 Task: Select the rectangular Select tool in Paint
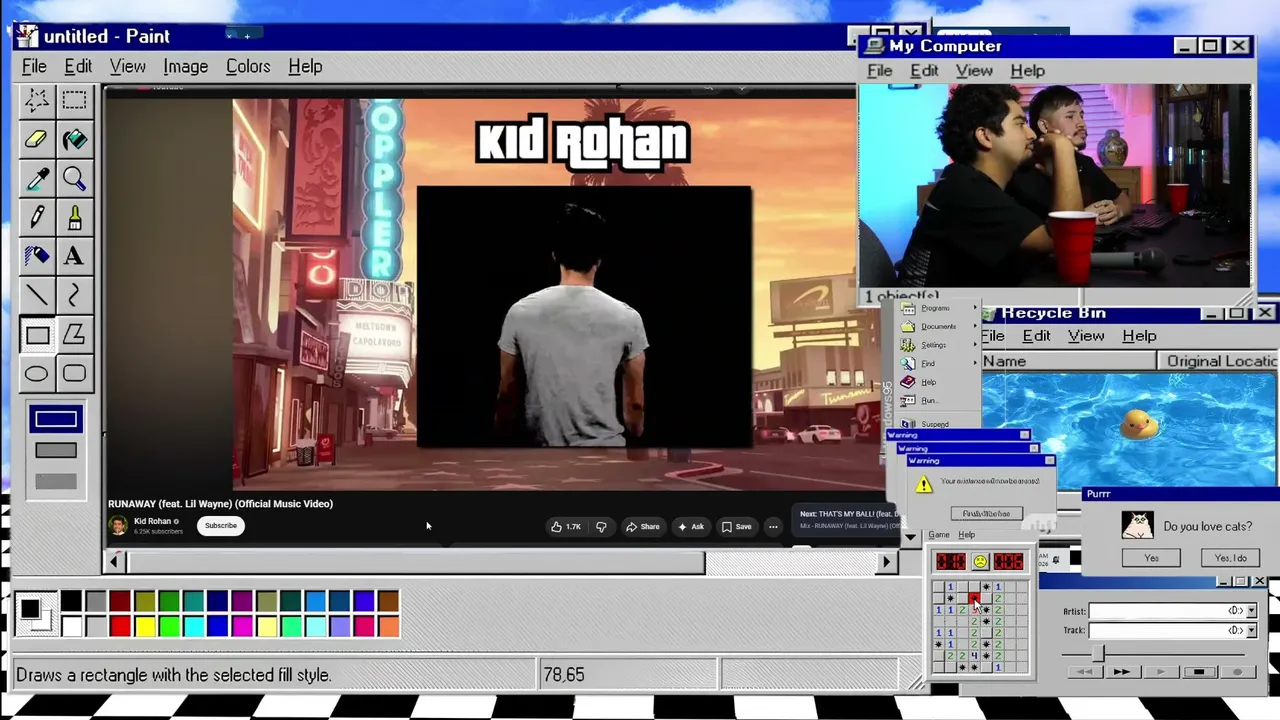point(74,99)
